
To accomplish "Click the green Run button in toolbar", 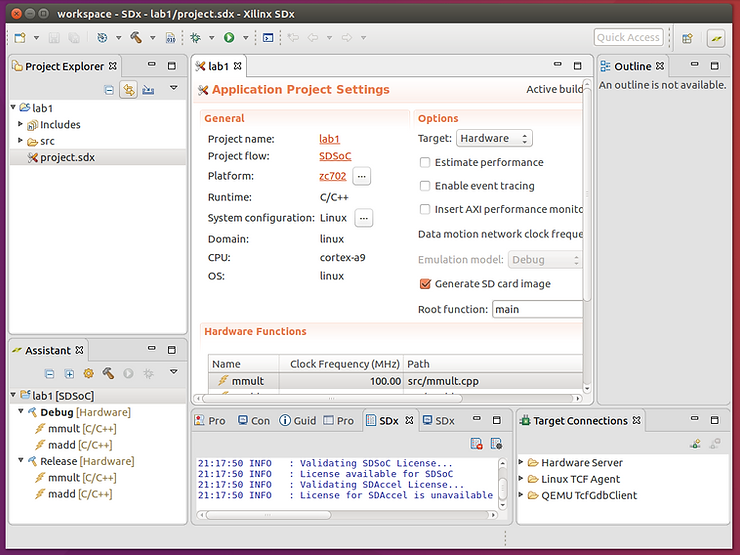I will (229, 38).
